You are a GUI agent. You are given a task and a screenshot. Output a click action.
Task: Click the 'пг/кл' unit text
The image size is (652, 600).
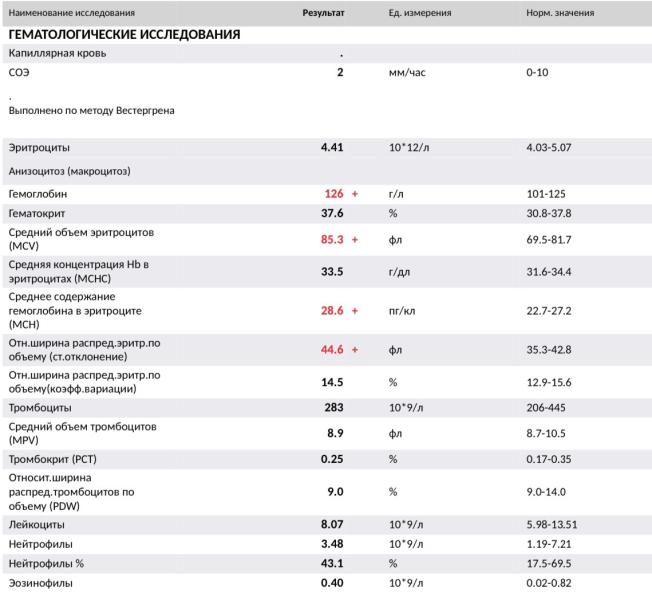pos(402,311)
